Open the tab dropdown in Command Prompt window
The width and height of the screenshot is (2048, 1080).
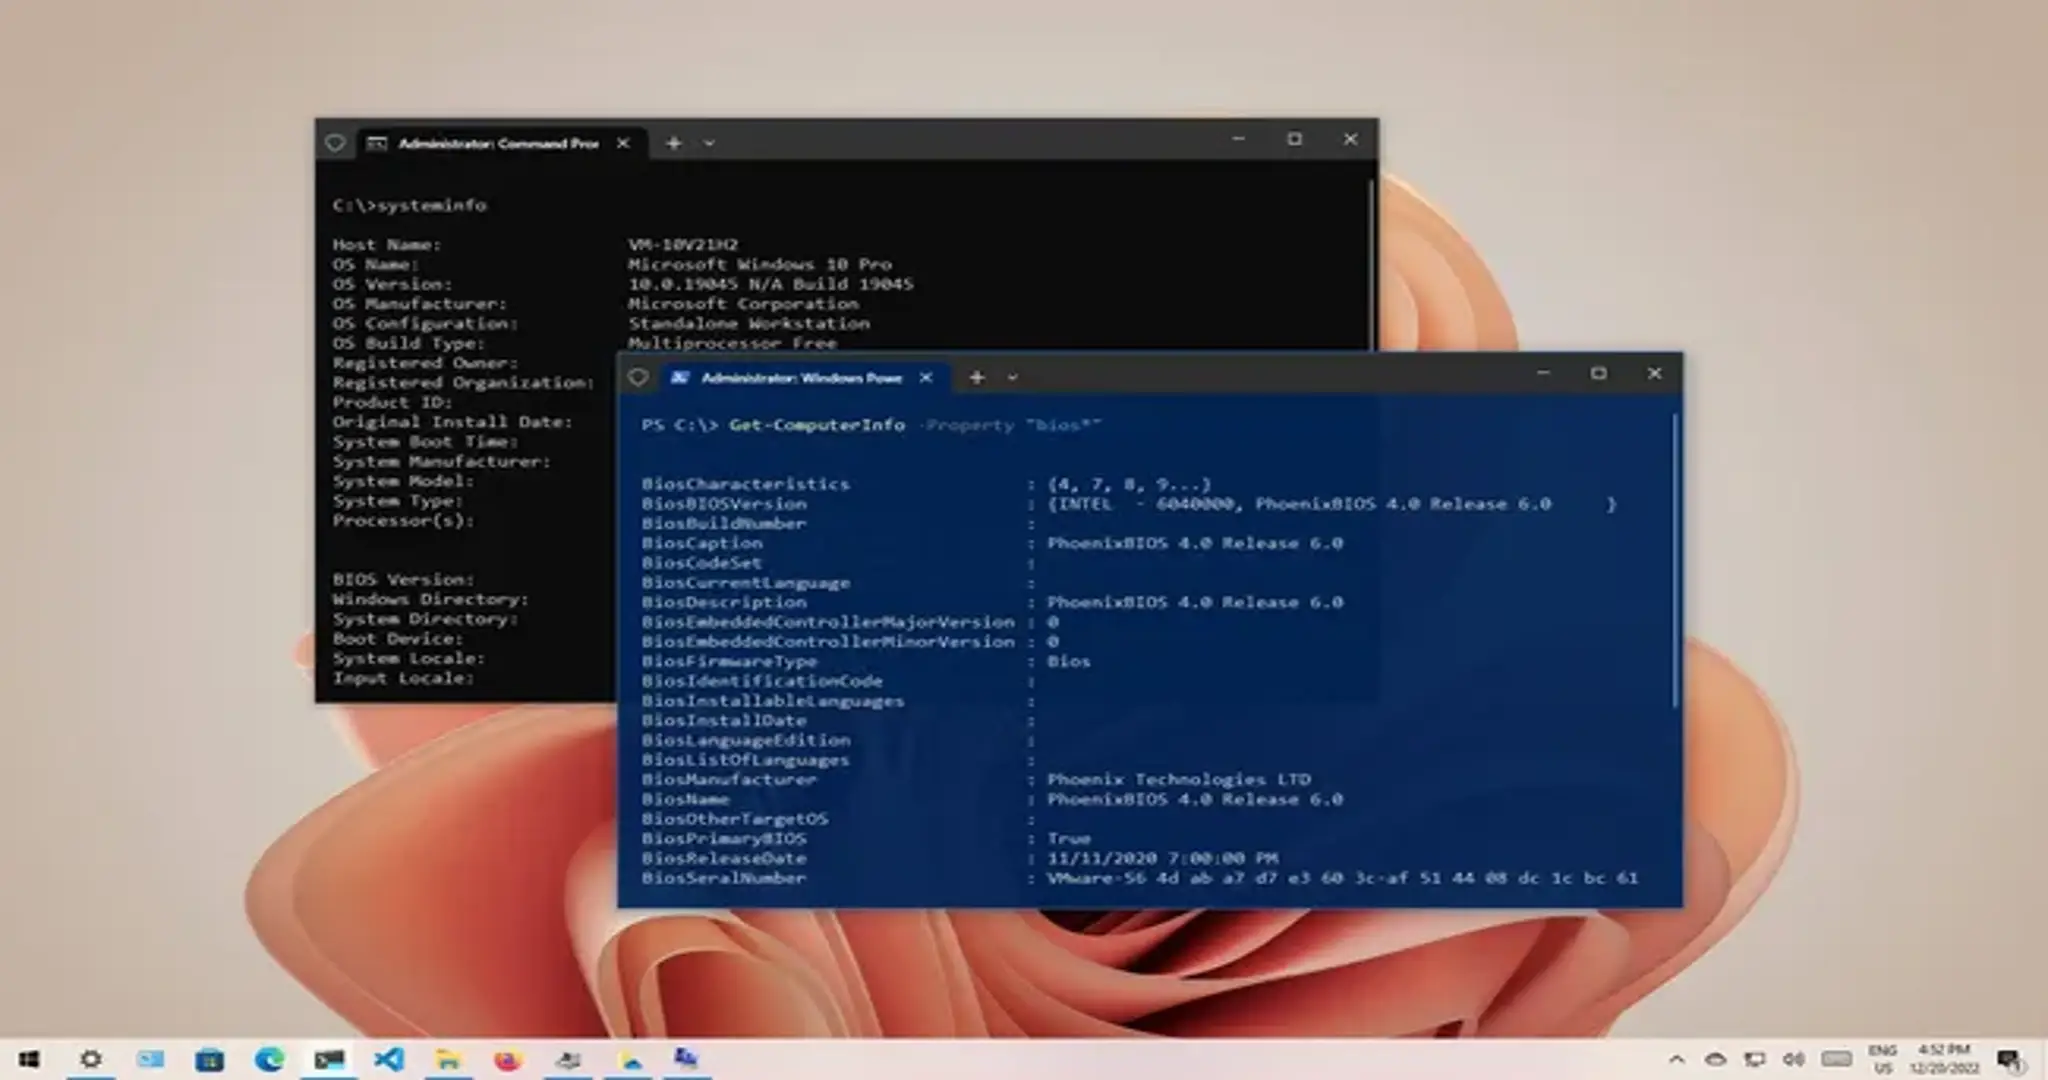tap(708, 143)
